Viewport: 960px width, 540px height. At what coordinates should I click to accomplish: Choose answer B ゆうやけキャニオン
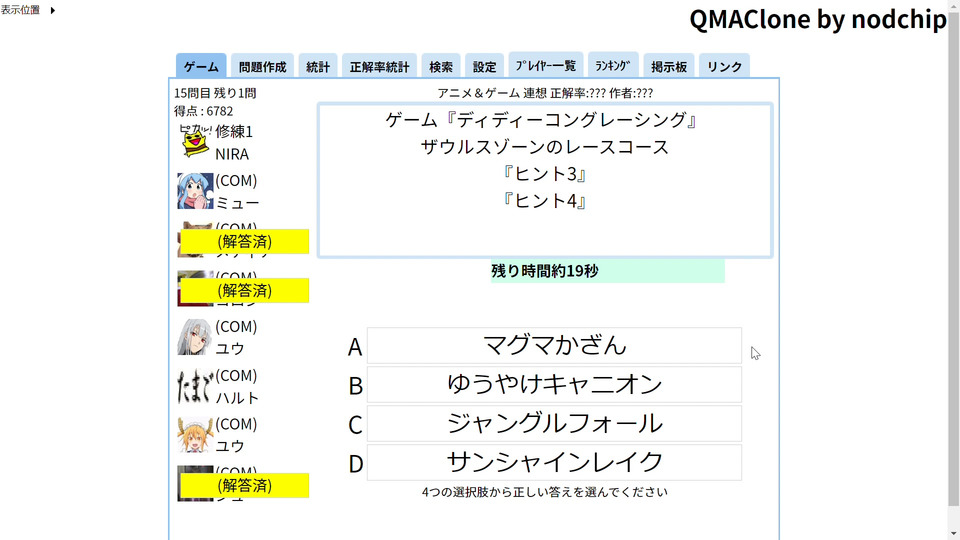[x=554, y=384]
